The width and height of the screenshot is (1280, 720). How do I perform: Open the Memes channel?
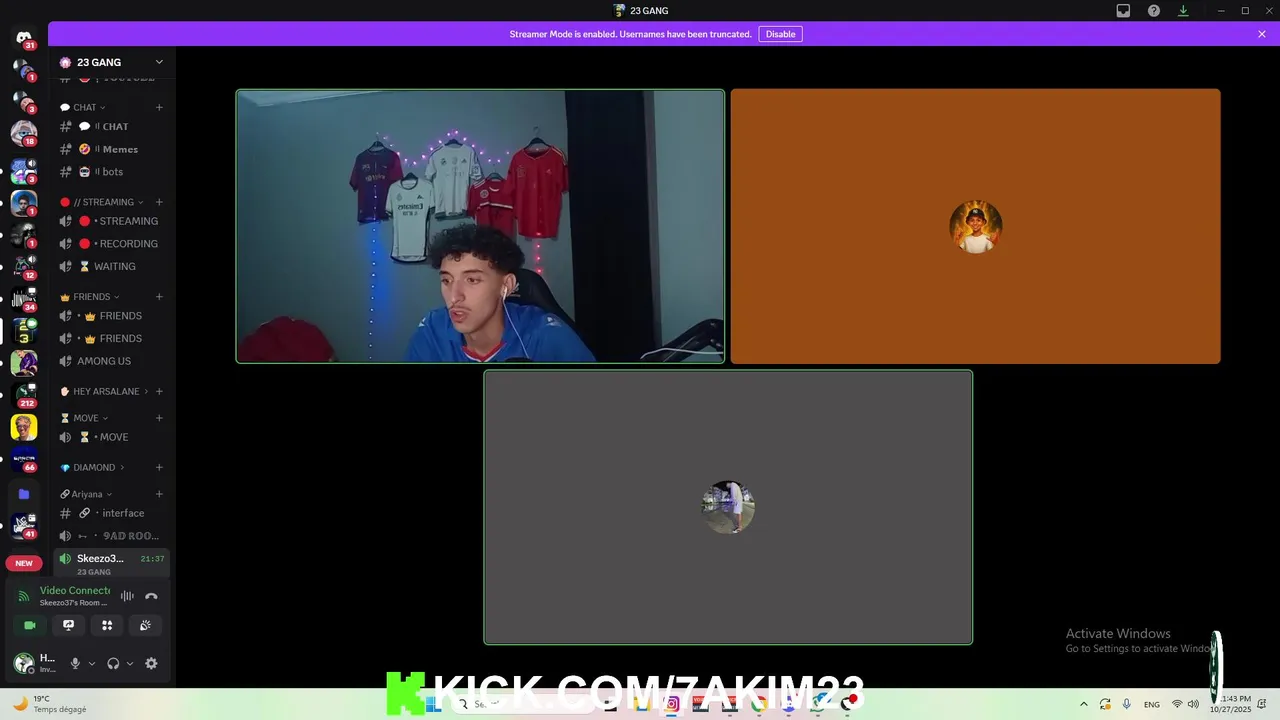[111, 149]
